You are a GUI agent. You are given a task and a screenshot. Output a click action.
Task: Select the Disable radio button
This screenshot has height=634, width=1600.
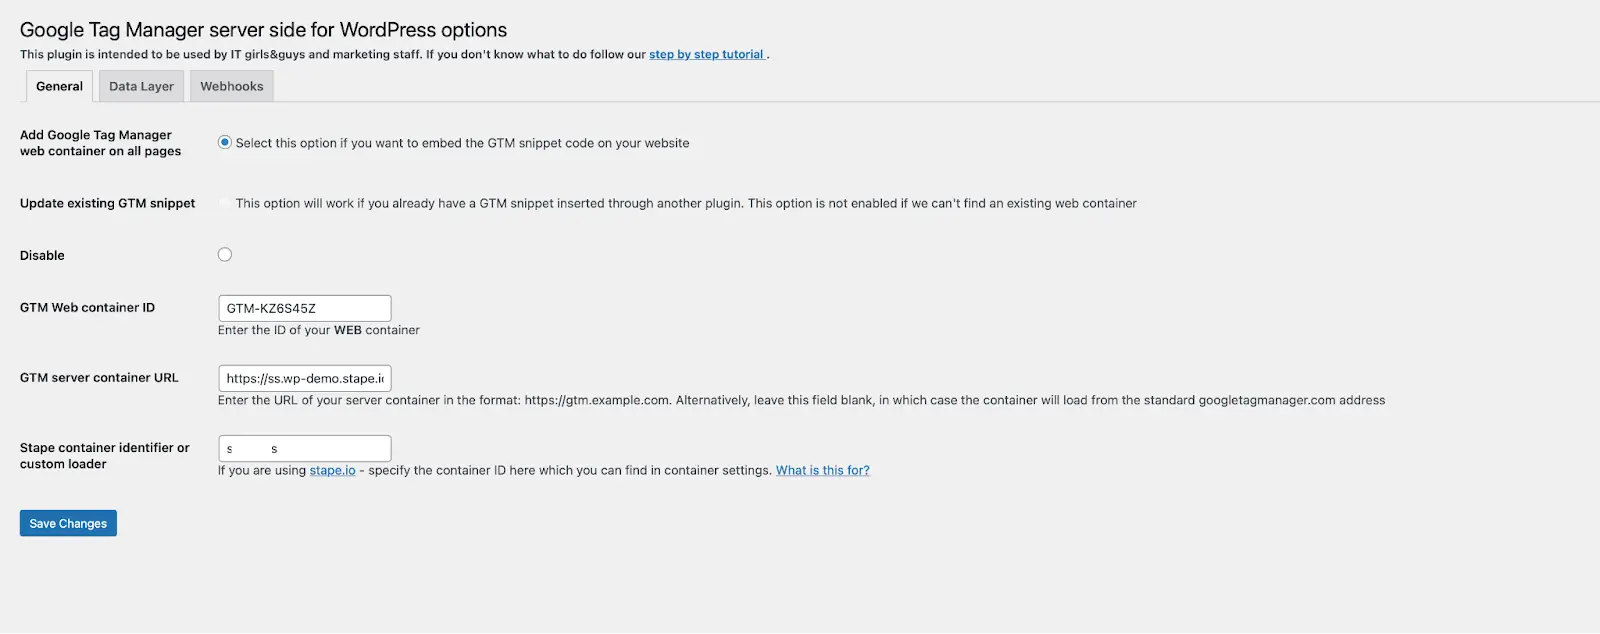225,254
